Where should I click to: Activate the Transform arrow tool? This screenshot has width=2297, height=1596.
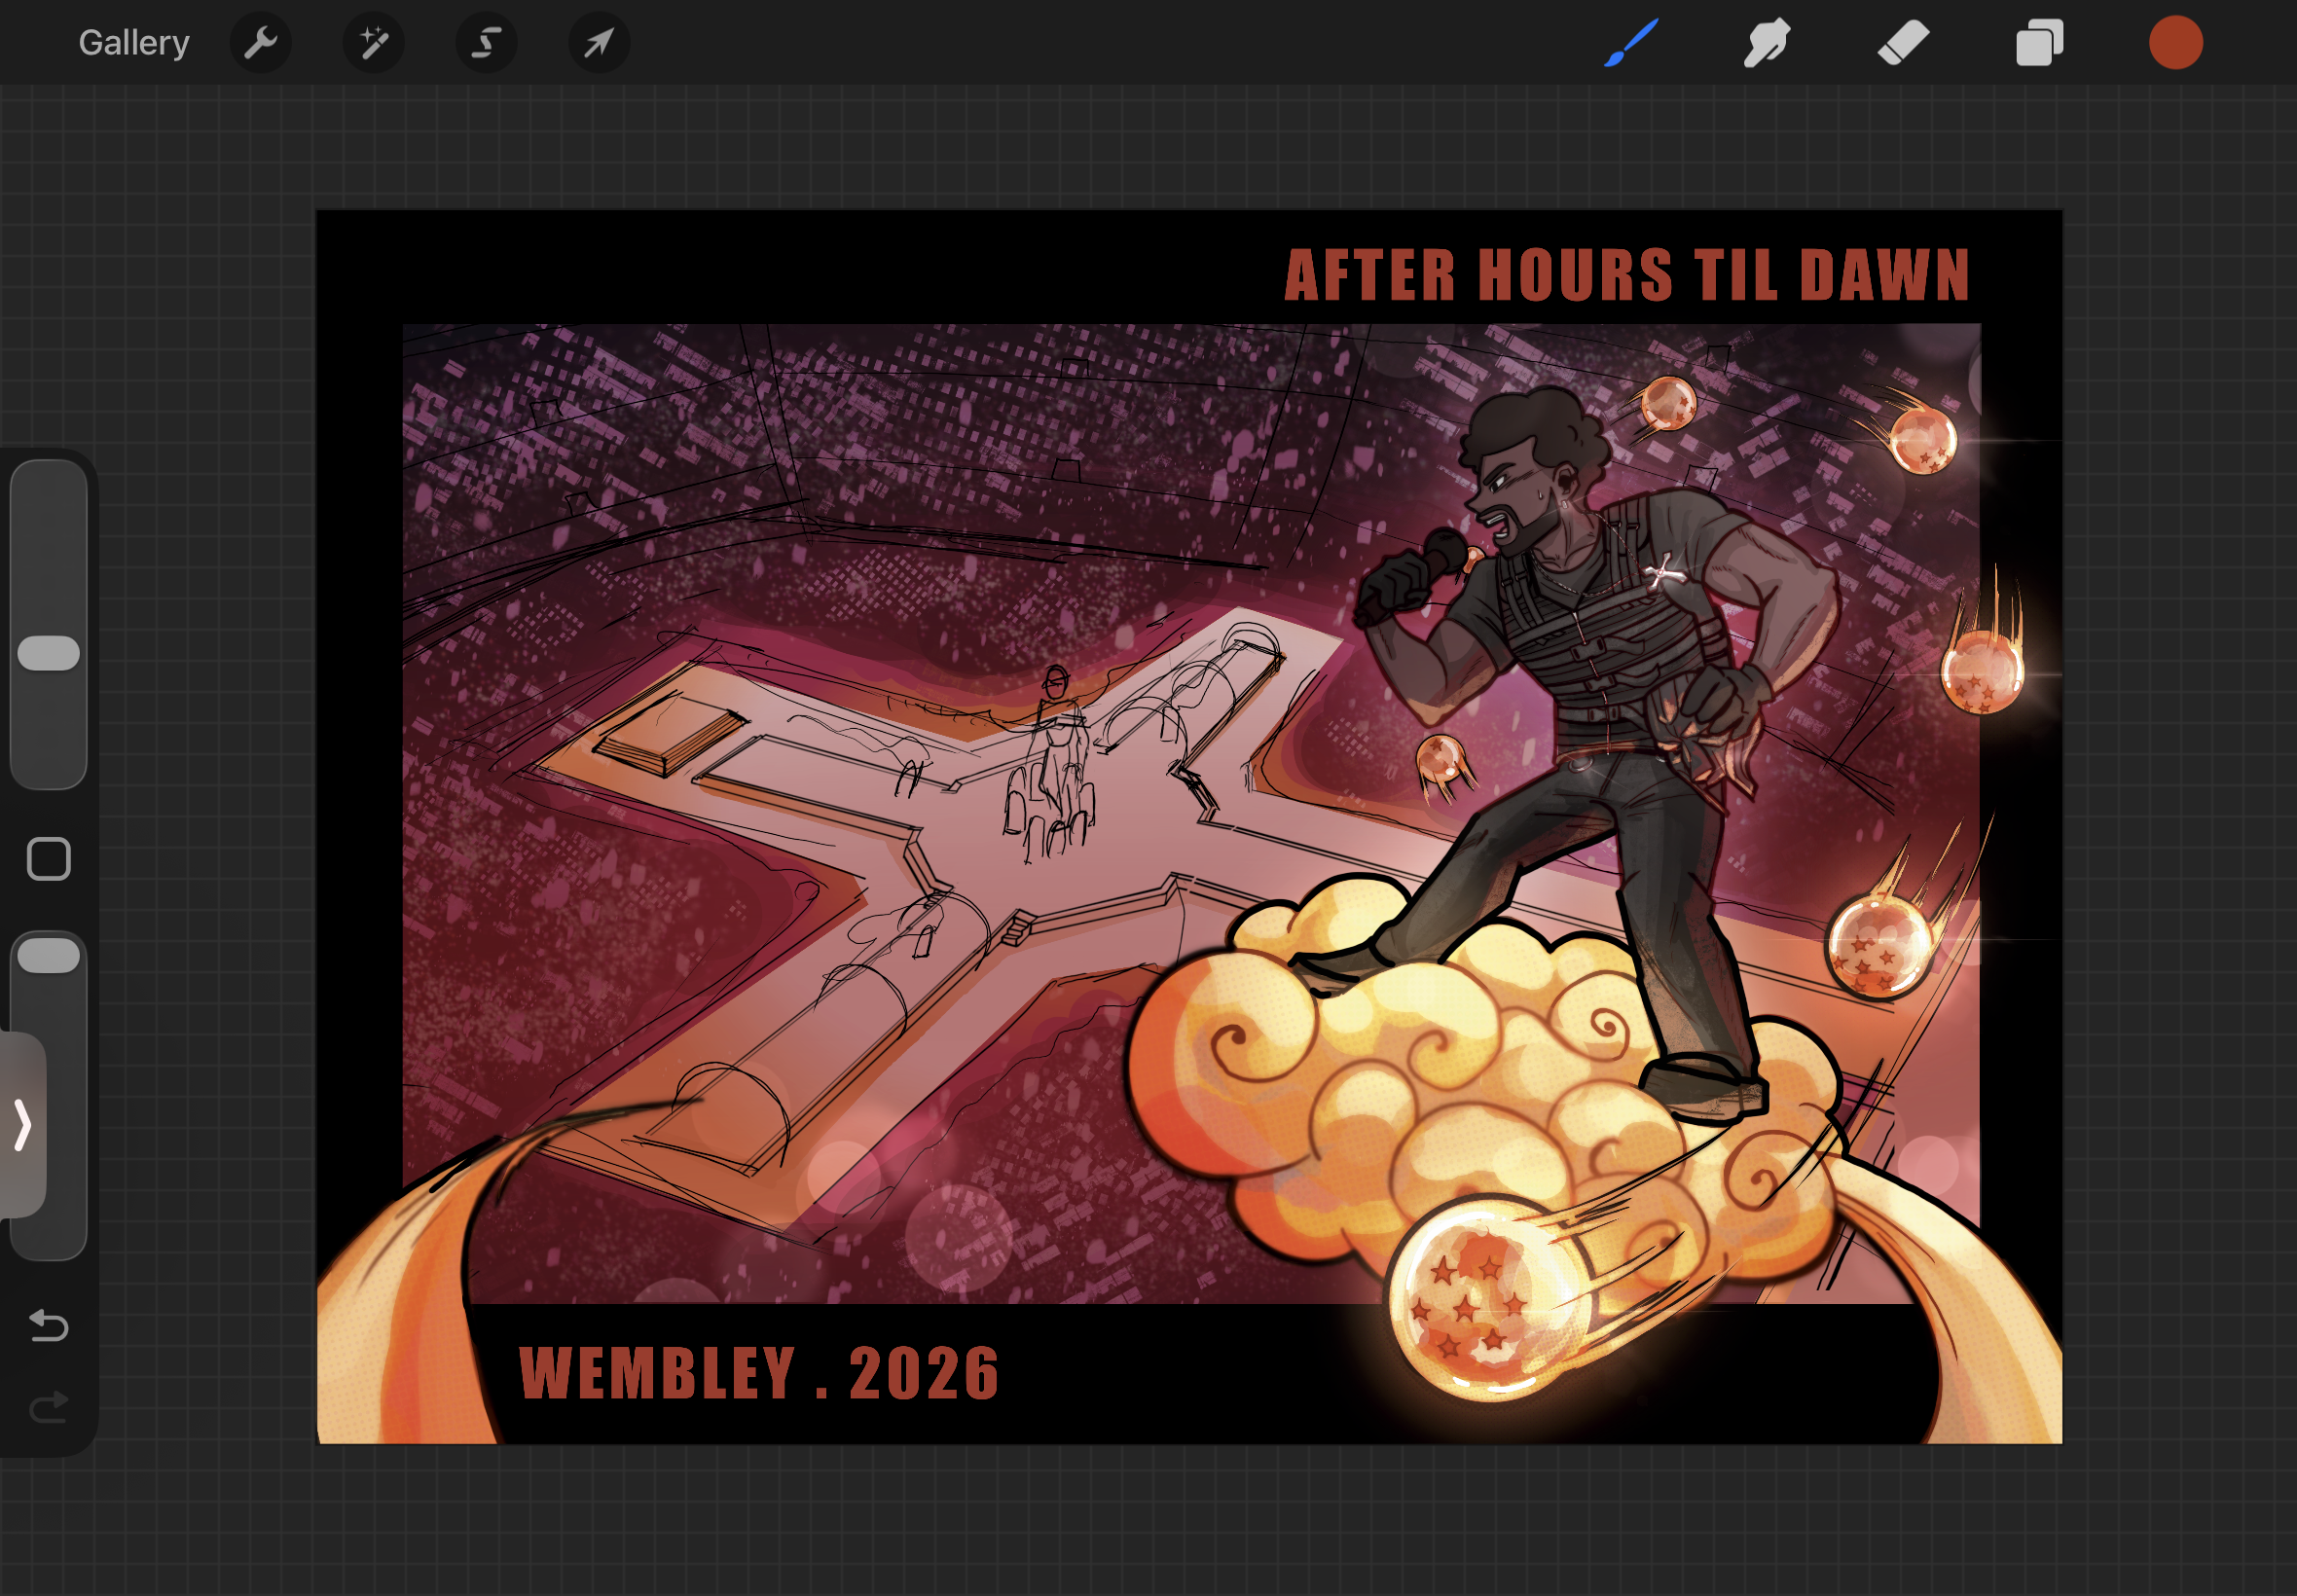point(599,43)
